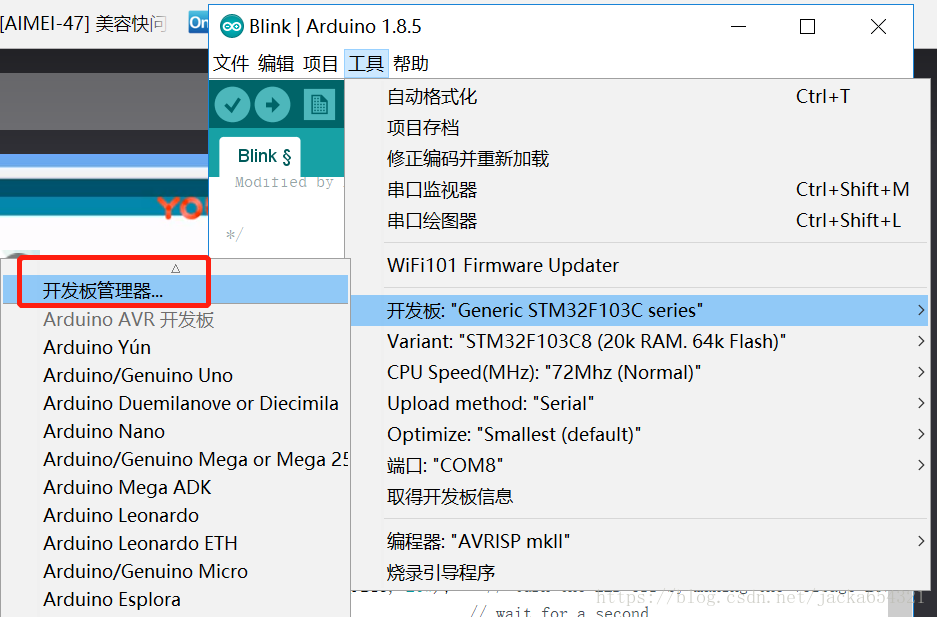
Task: Expand the 编程器 AVRISP mkII submenu
Action: point(639,542)
